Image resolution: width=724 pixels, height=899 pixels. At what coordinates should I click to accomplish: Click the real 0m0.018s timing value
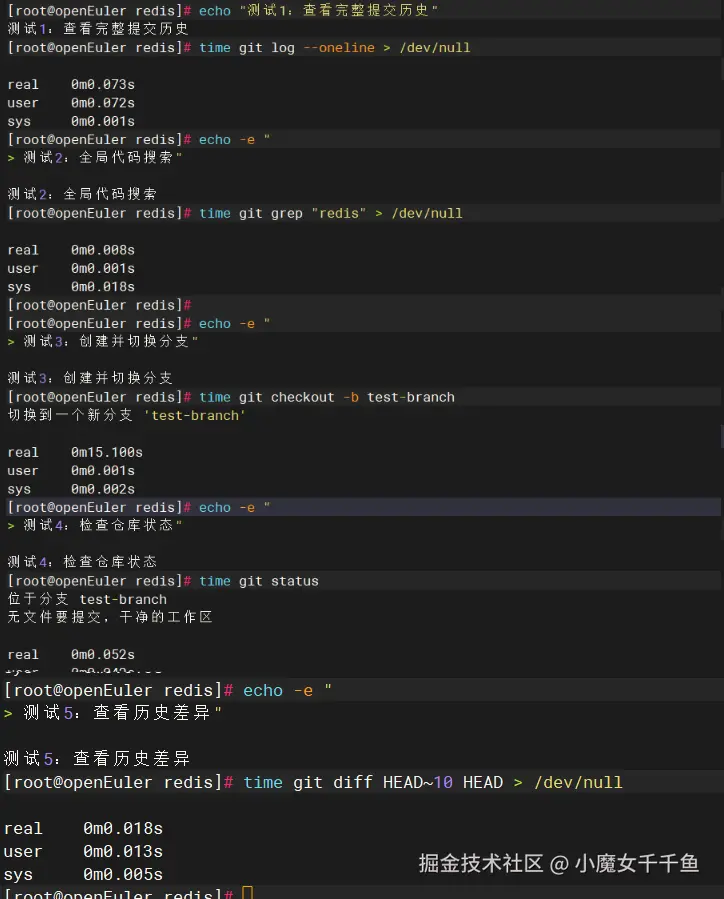pos(123,828)
